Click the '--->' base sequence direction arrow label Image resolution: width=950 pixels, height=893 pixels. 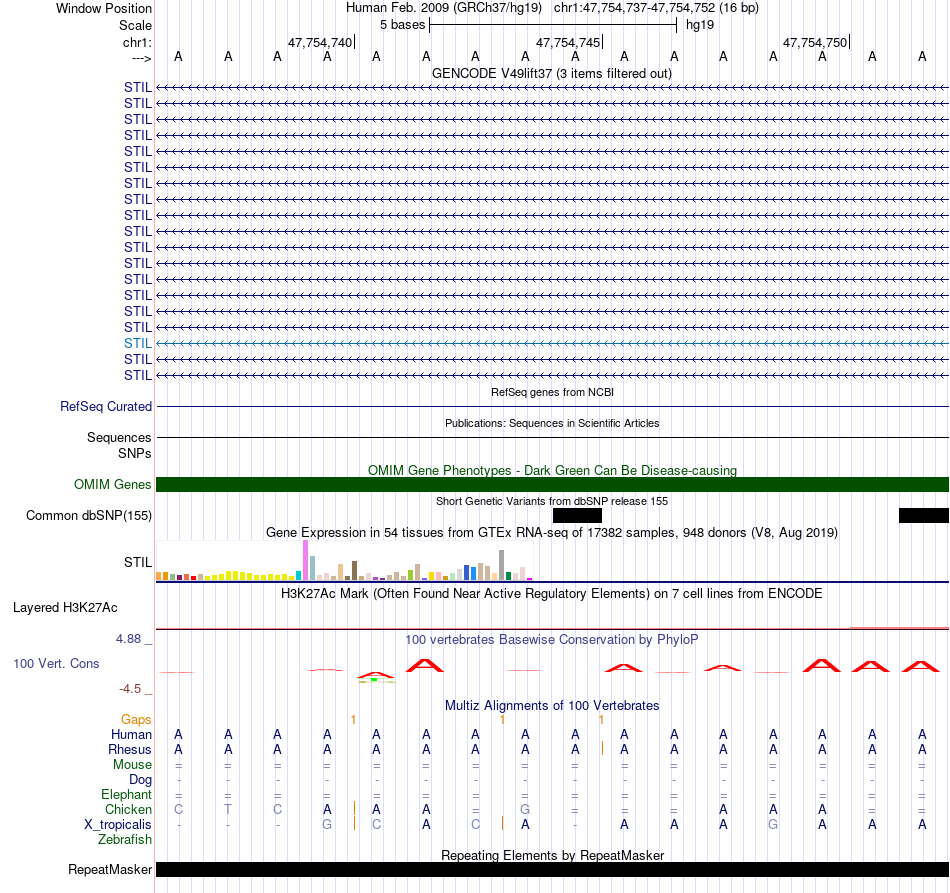point(141,58)
